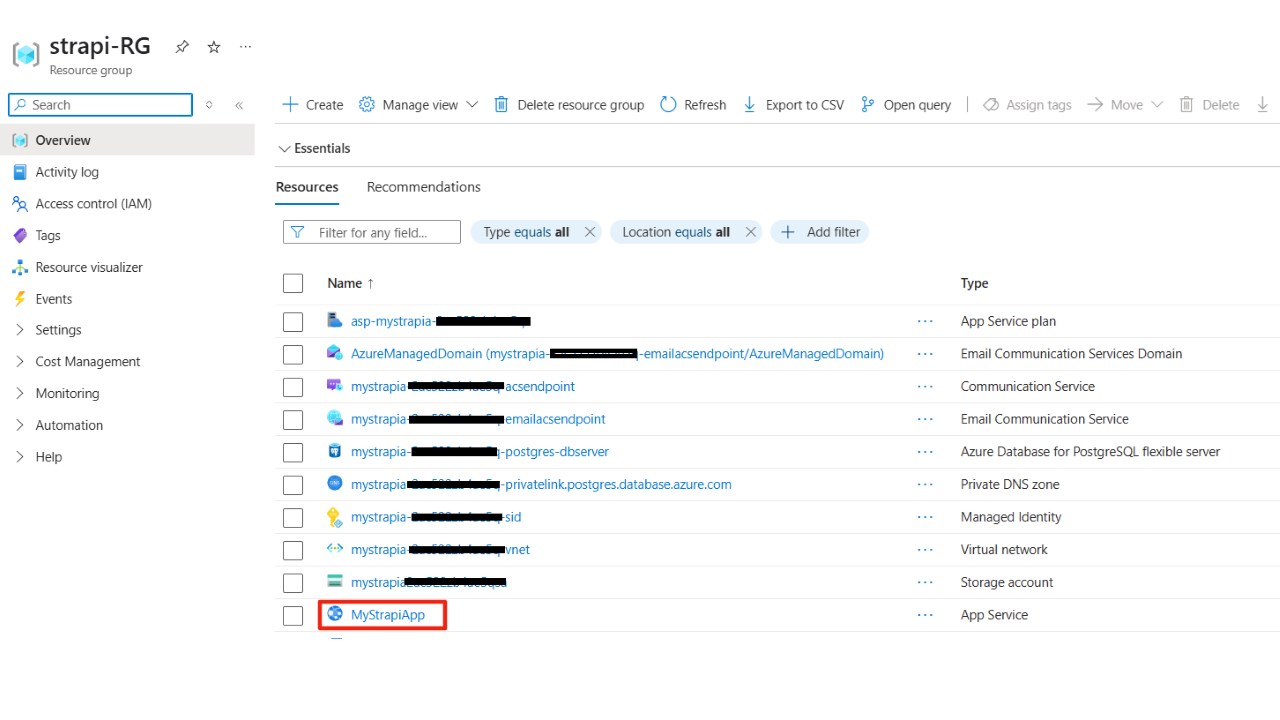Collapse the Essentials section
1280x720 pixels.
pyautogui.click(x=314, y=148)
